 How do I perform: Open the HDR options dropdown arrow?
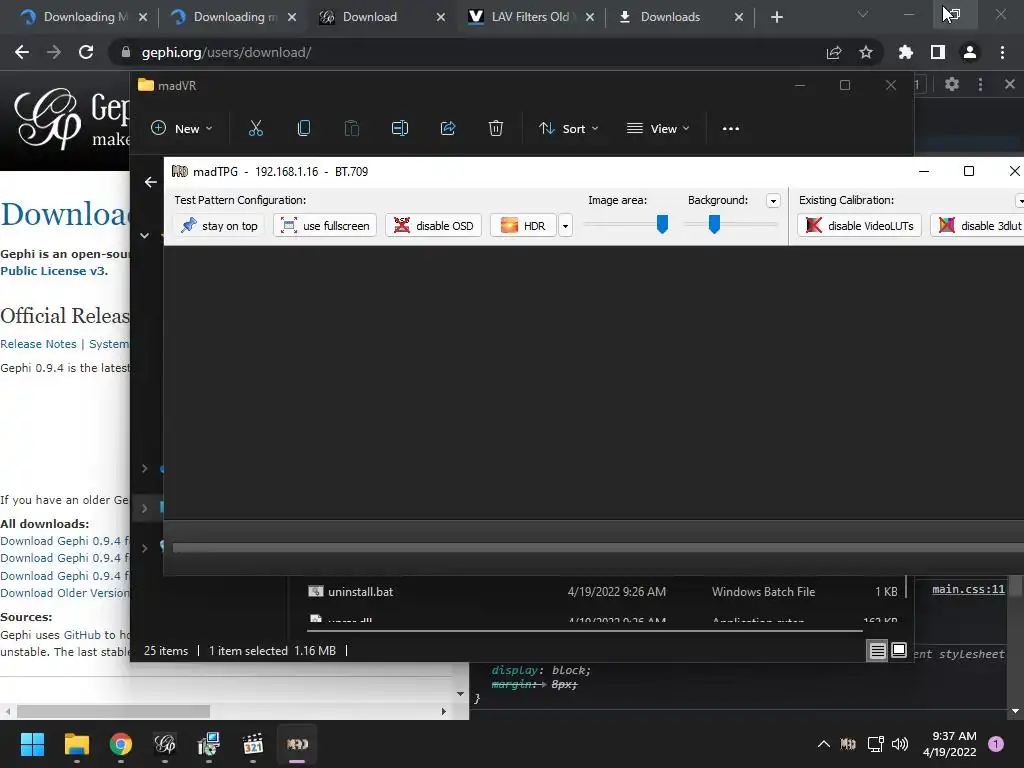point(565,226)
